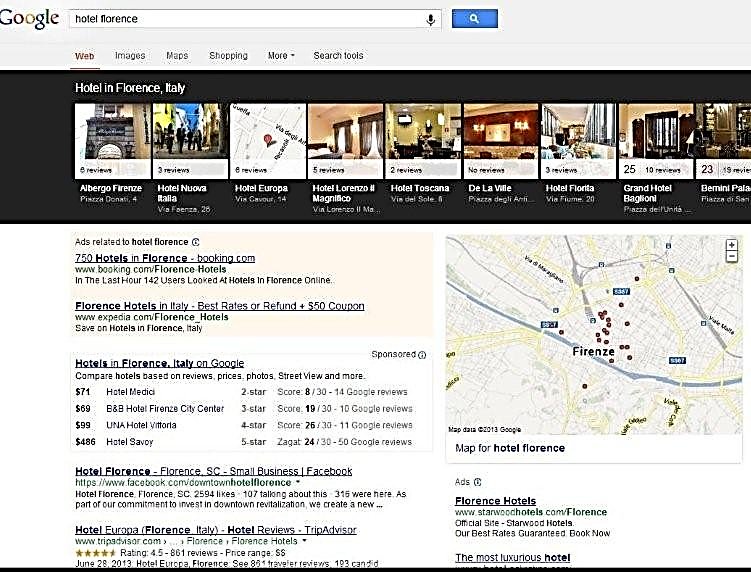The width and height of the screenshot is (751, 572).
Task: Open the Florence Hotels Starwood ad
Action: 495,501
